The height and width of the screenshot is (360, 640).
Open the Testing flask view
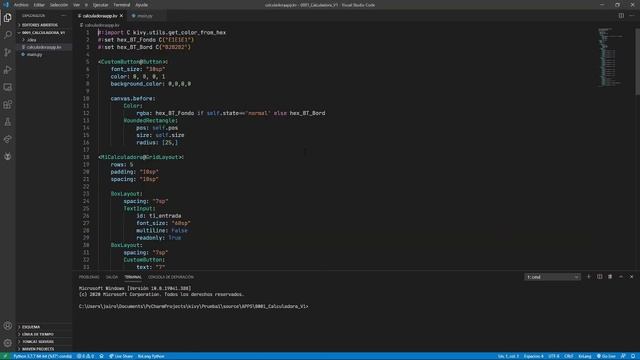7,122
